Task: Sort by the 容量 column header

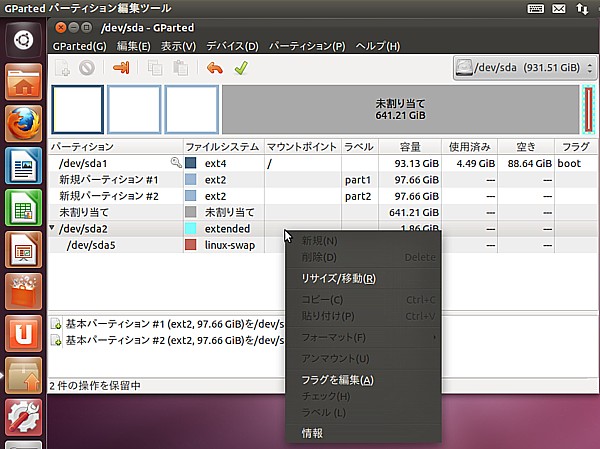Action: (410, 147)
